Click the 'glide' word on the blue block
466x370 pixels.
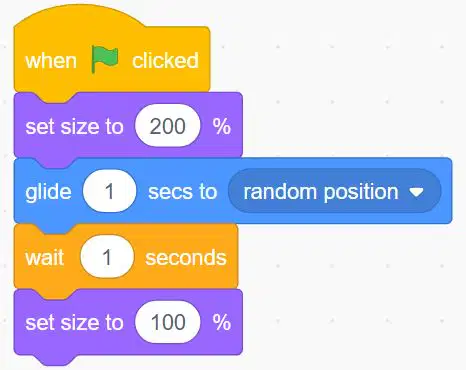coord(48,193)
